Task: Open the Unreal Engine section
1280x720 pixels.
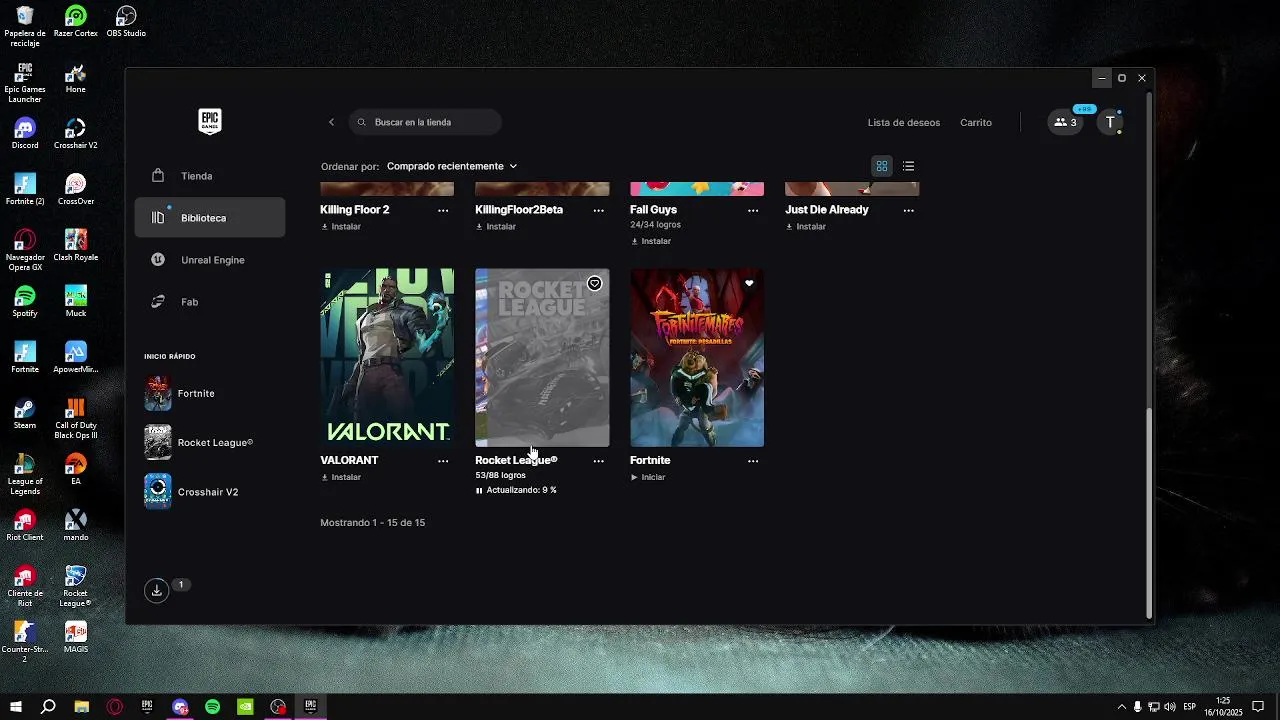Action: pyautogui.click(x=210, y=260)
